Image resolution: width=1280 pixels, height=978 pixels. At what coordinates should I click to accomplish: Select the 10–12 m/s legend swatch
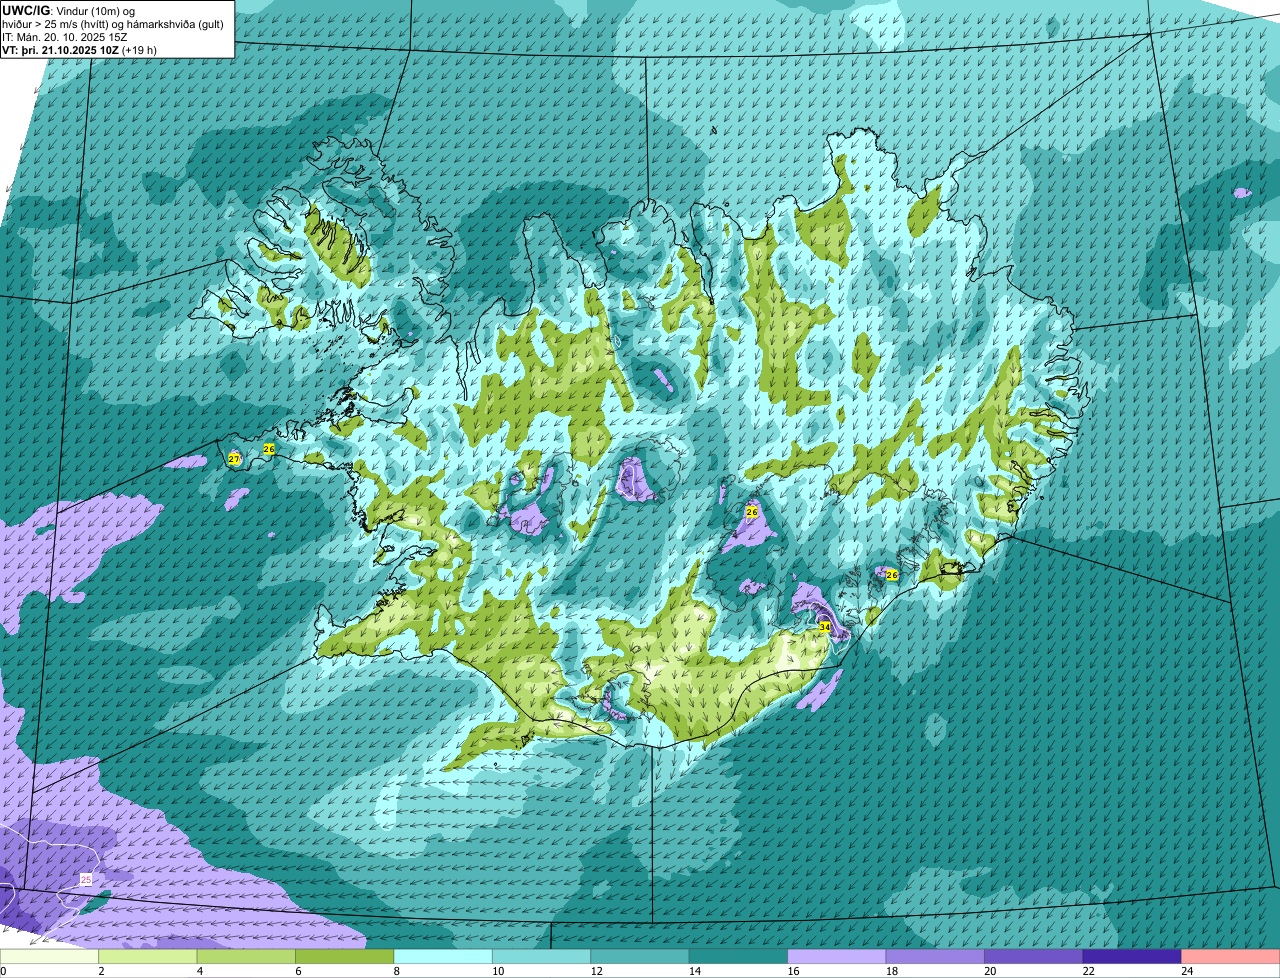point(542,956)
